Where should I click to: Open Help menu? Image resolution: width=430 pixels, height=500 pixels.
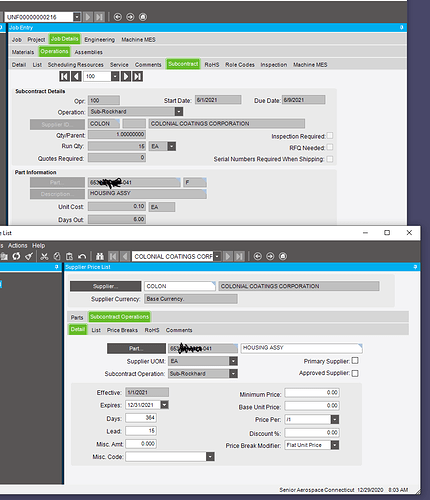point(38,246)
